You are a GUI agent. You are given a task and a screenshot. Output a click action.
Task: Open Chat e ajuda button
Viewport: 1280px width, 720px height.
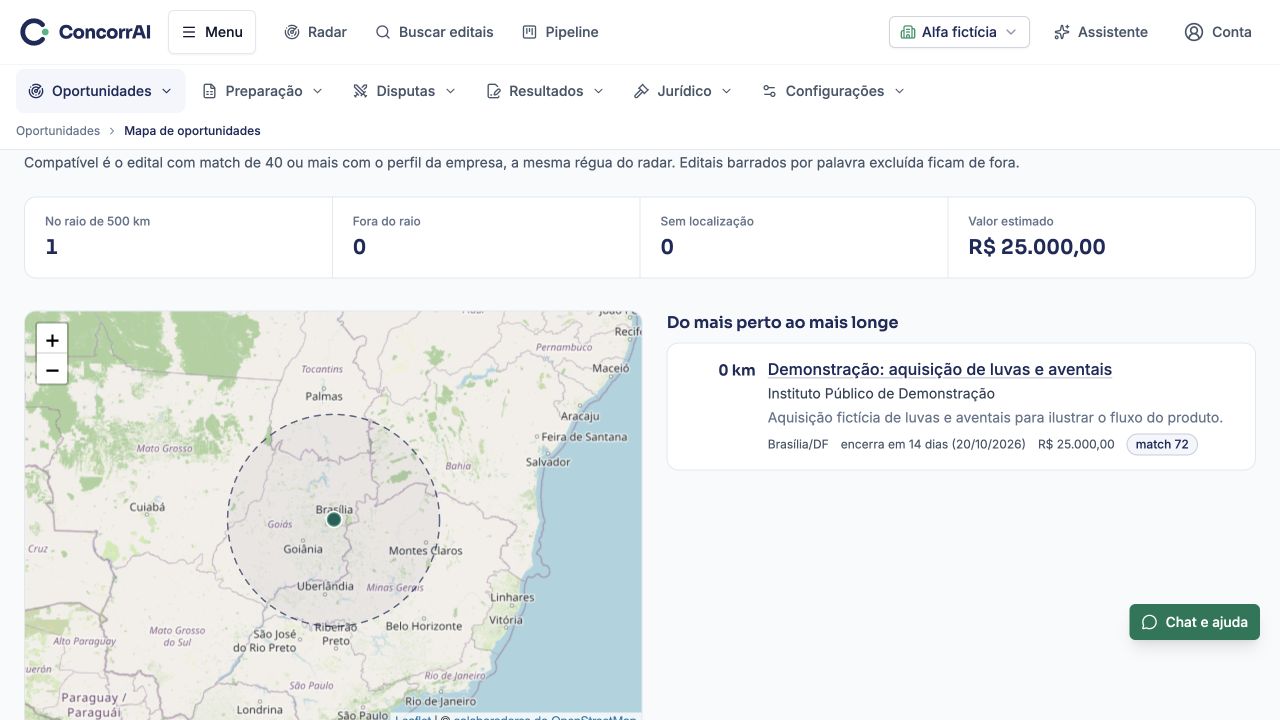(1195, 622)
